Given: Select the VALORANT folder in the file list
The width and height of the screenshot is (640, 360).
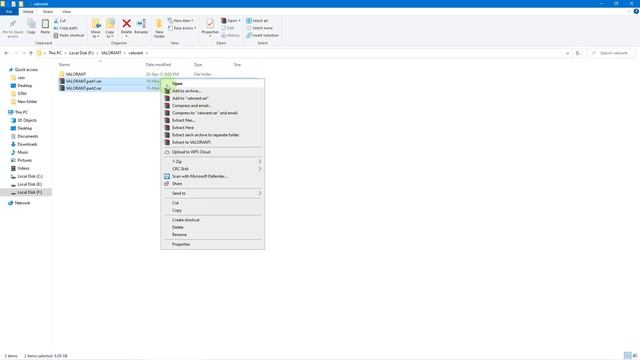Looking at the screenshot, I should click(x=76, y=74).
